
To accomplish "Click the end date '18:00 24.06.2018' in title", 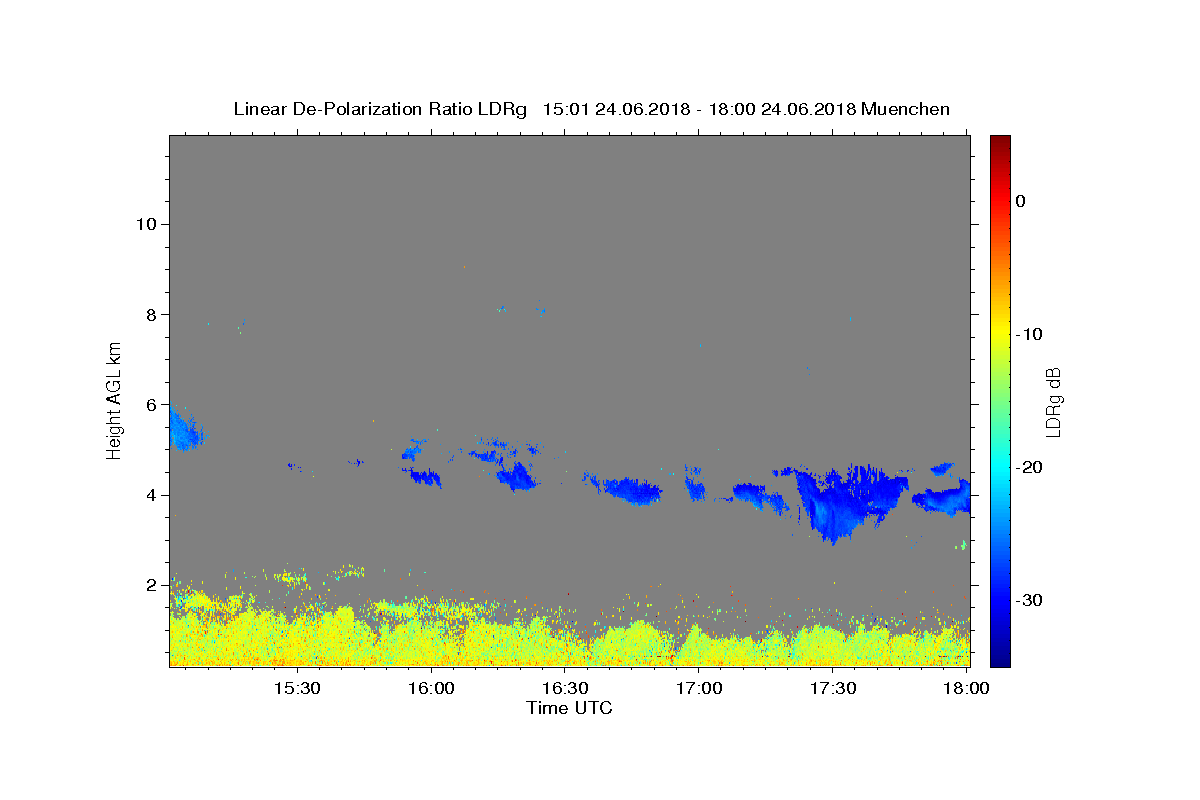I will (x=782, y=109).
